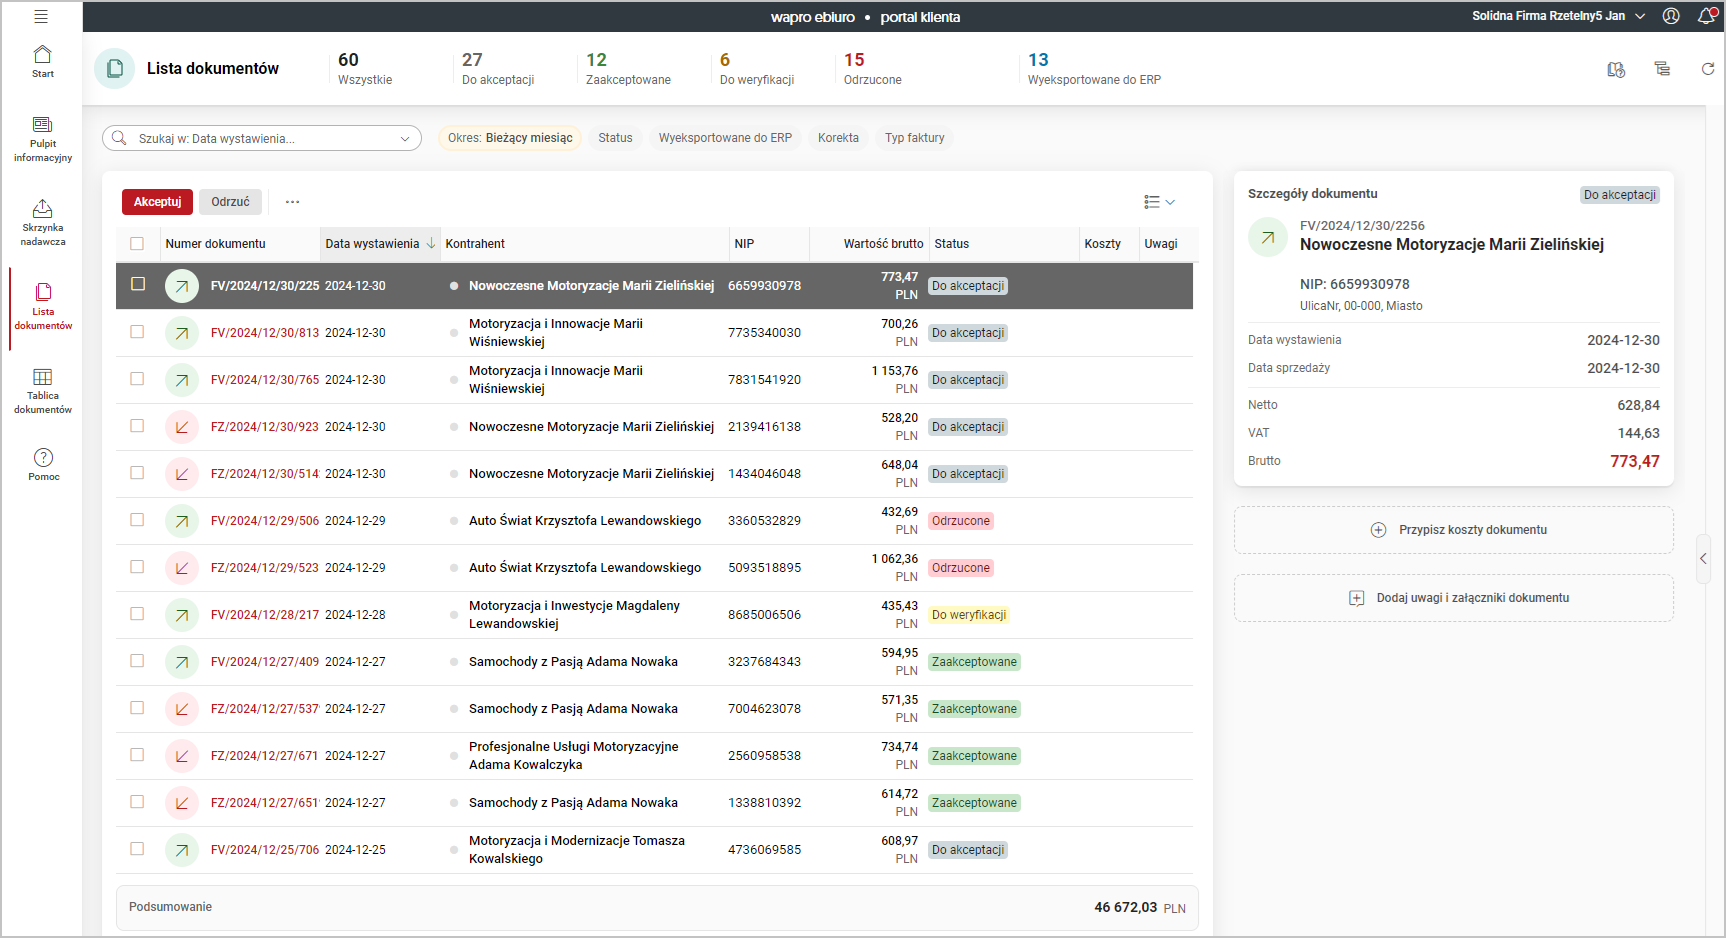Click arrow icon in Szczegóły dokumentu panel
This screenshot has width=1726, height=938.
tap(1268, 237)
